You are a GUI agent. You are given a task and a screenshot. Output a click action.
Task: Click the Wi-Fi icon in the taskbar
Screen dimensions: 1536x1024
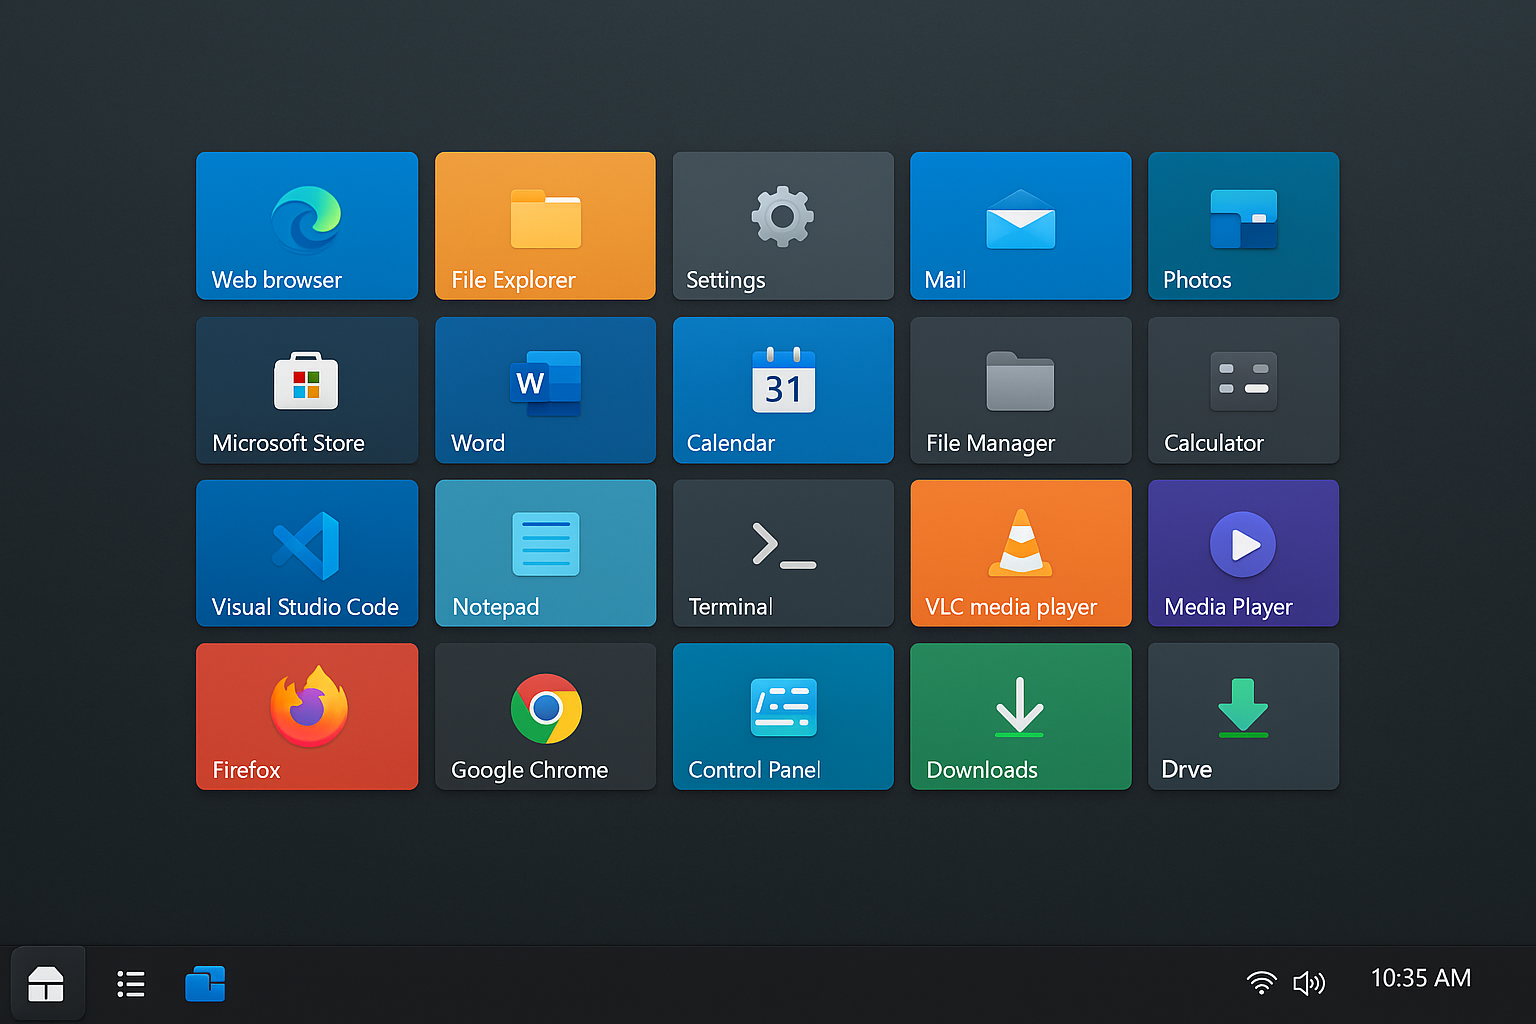pos(1261,983)
